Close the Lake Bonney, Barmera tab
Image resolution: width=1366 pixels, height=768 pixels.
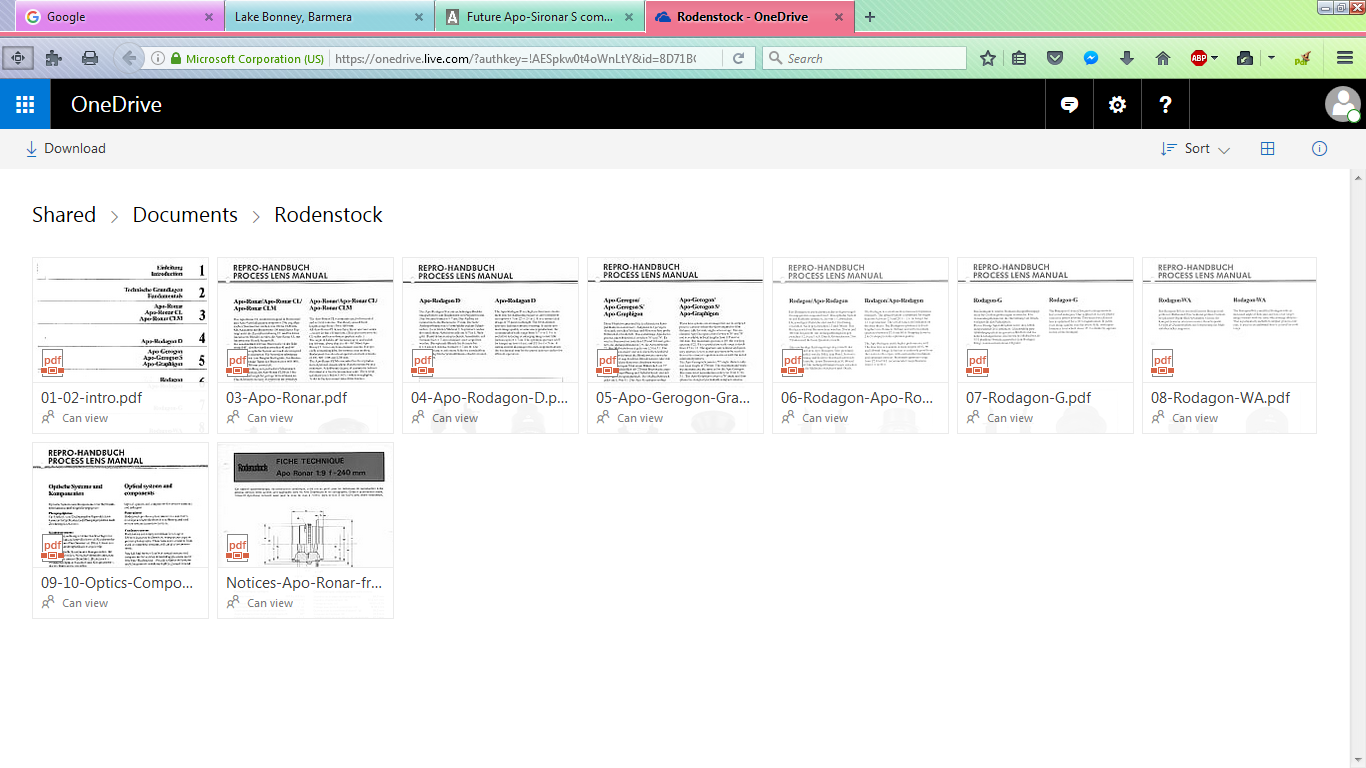click(x=418, y=17)
